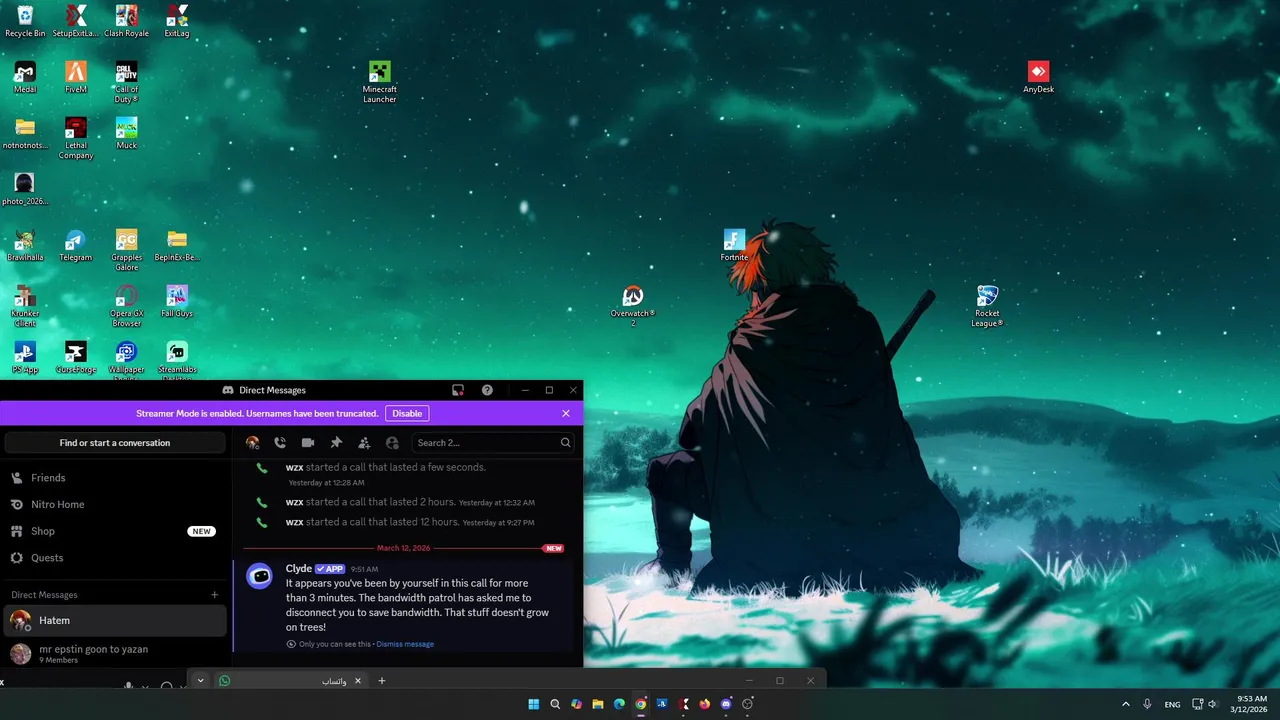Open Discord from the taskbar
1280x720 pixels.
(x=726, y=704)
